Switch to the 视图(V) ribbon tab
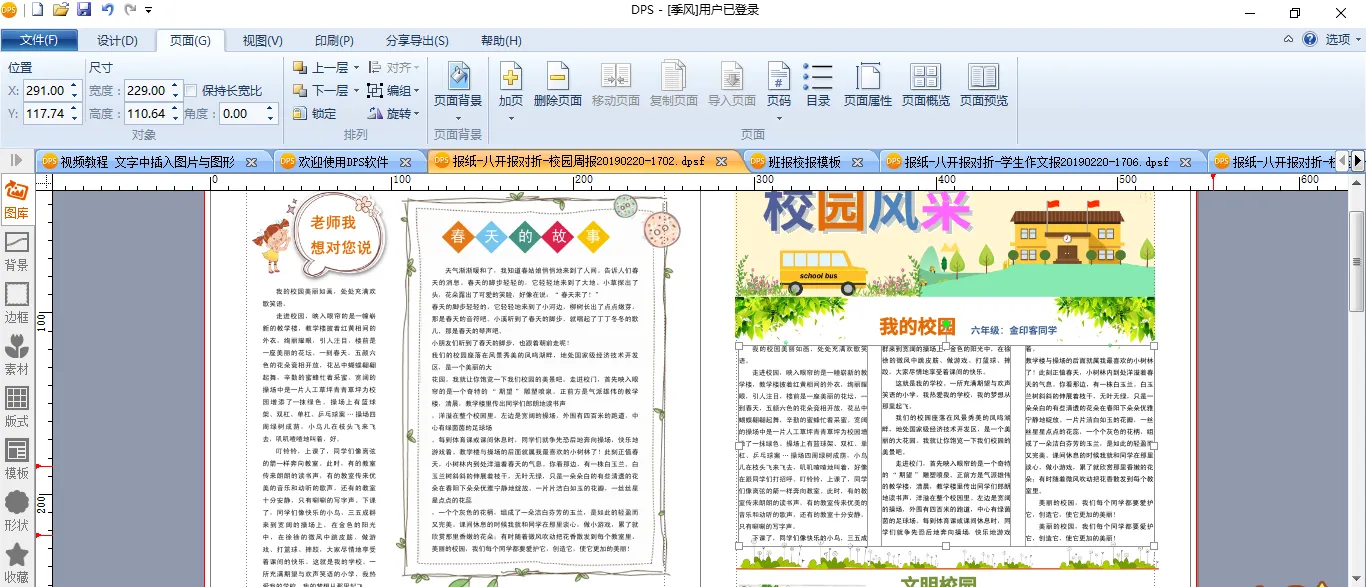The image size is (1366, 587). [262, 40]
